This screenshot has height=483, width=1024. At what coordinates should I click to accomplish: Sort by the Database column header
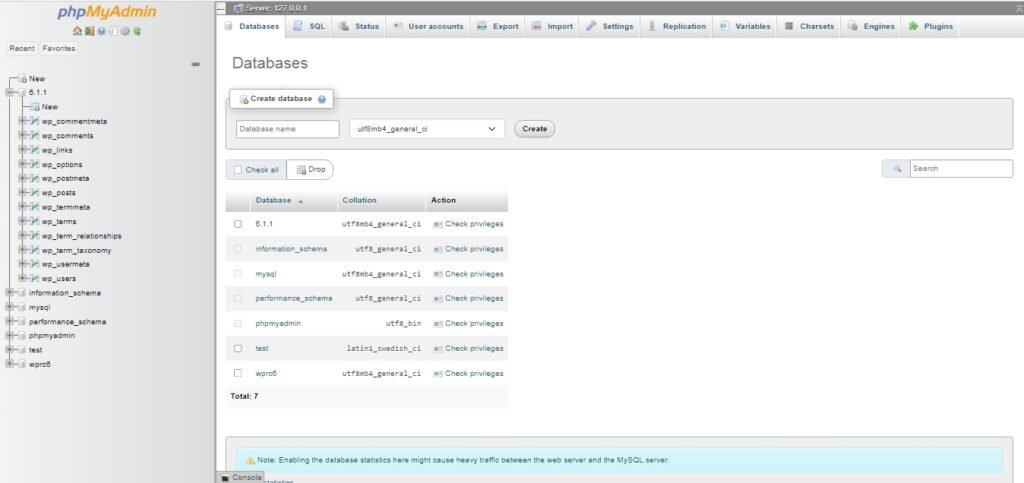[274, 200]
